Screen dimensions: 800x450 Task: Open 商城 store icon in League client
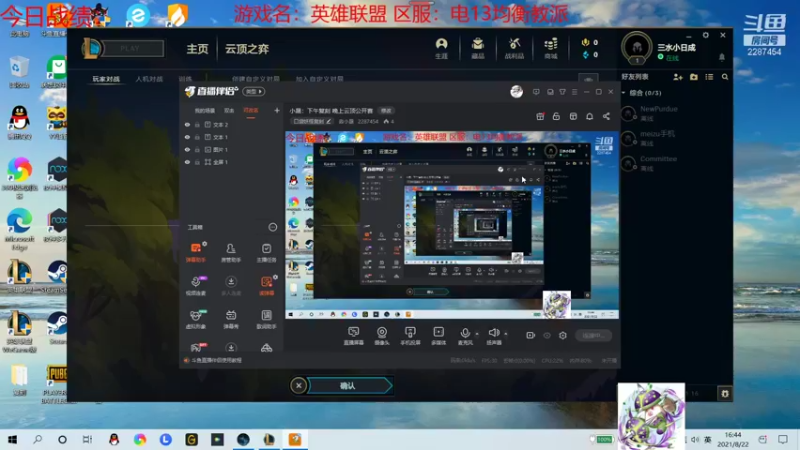tap(551, 48)
